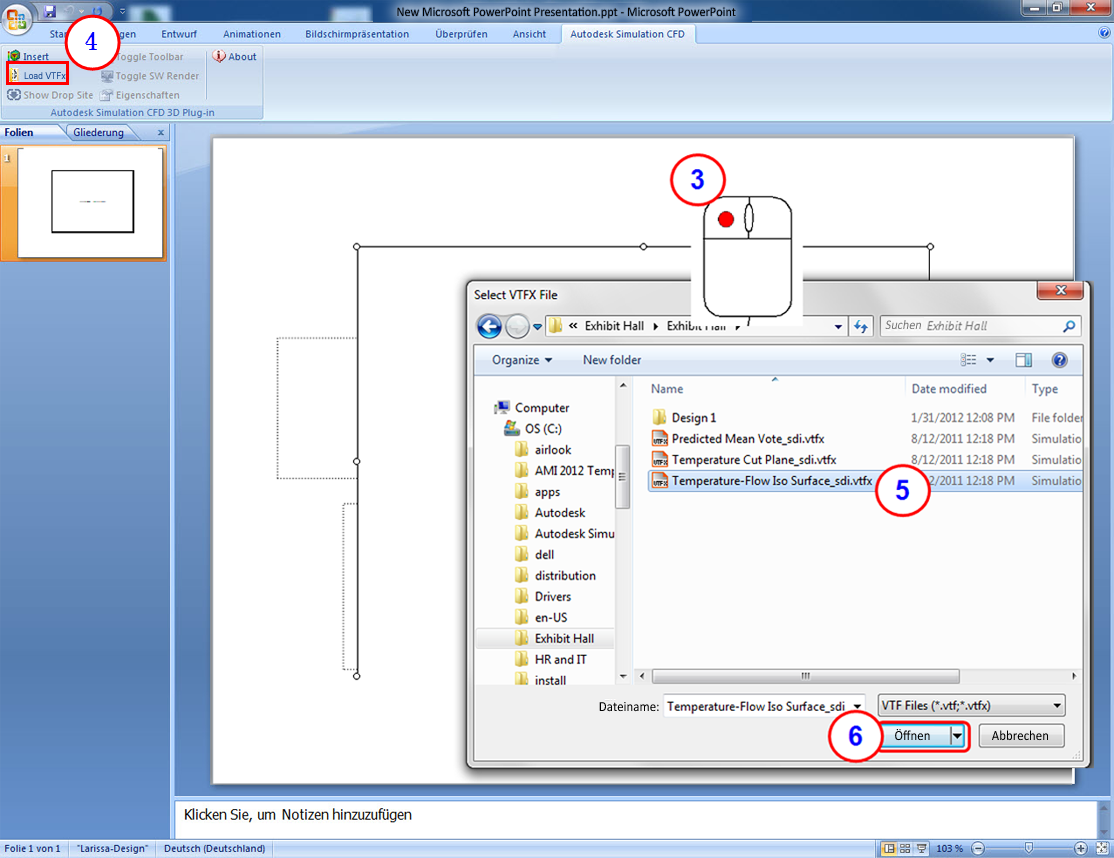Click the Office button logo
The image size is (1114, 858).
pyautogui.click(x=17, y=17)
